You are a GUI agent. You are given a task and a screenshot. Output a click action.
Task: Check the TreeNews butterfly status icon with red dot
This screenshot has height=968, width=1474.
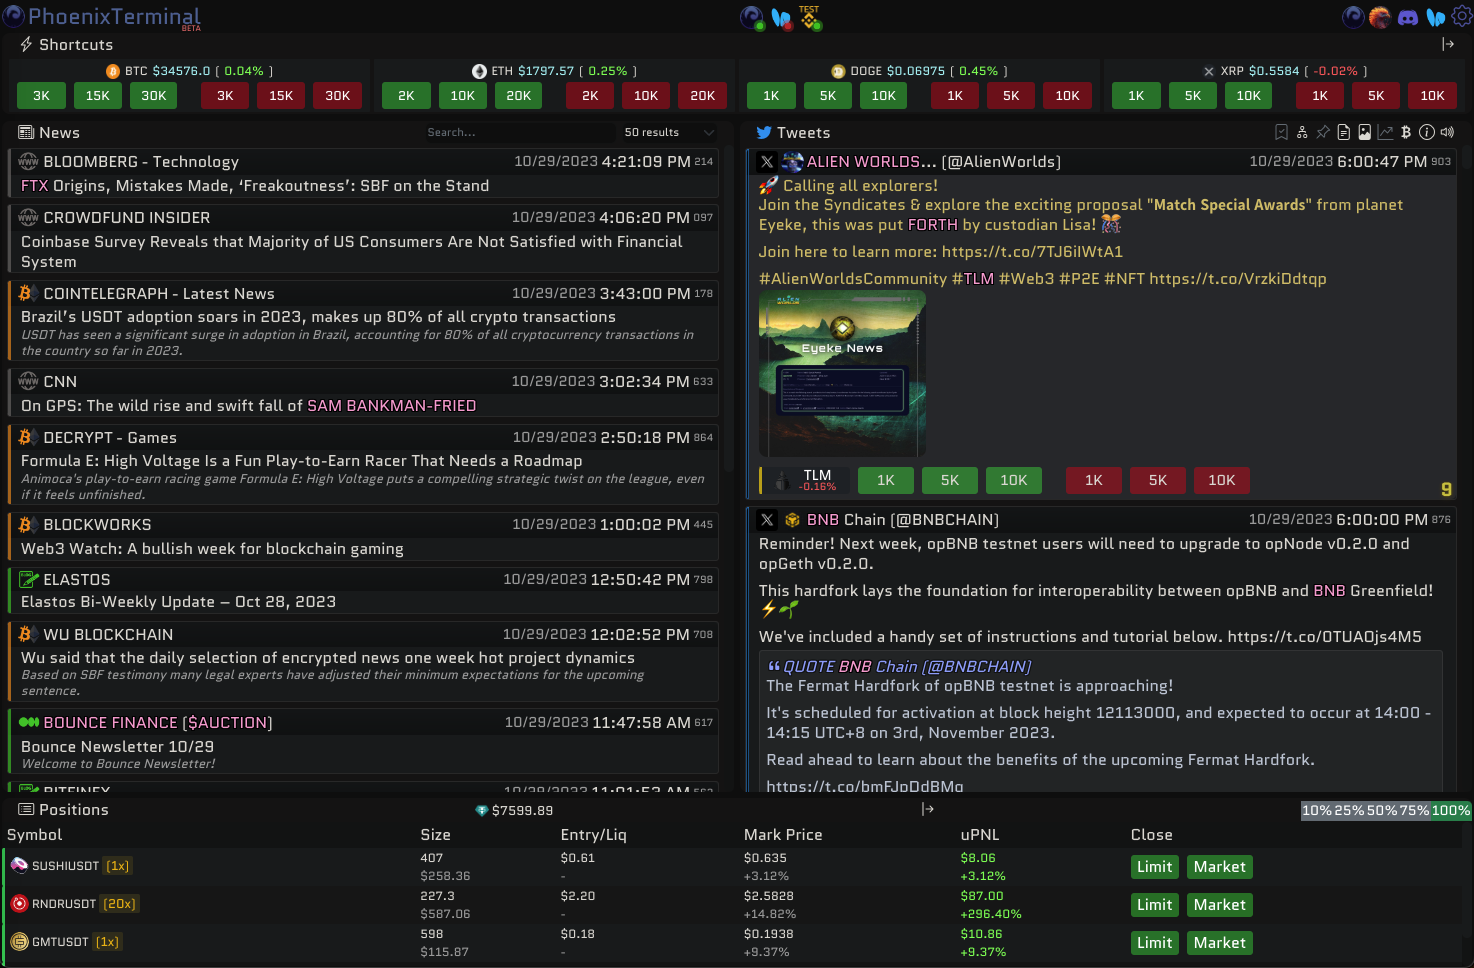click(x=782, y=18)
